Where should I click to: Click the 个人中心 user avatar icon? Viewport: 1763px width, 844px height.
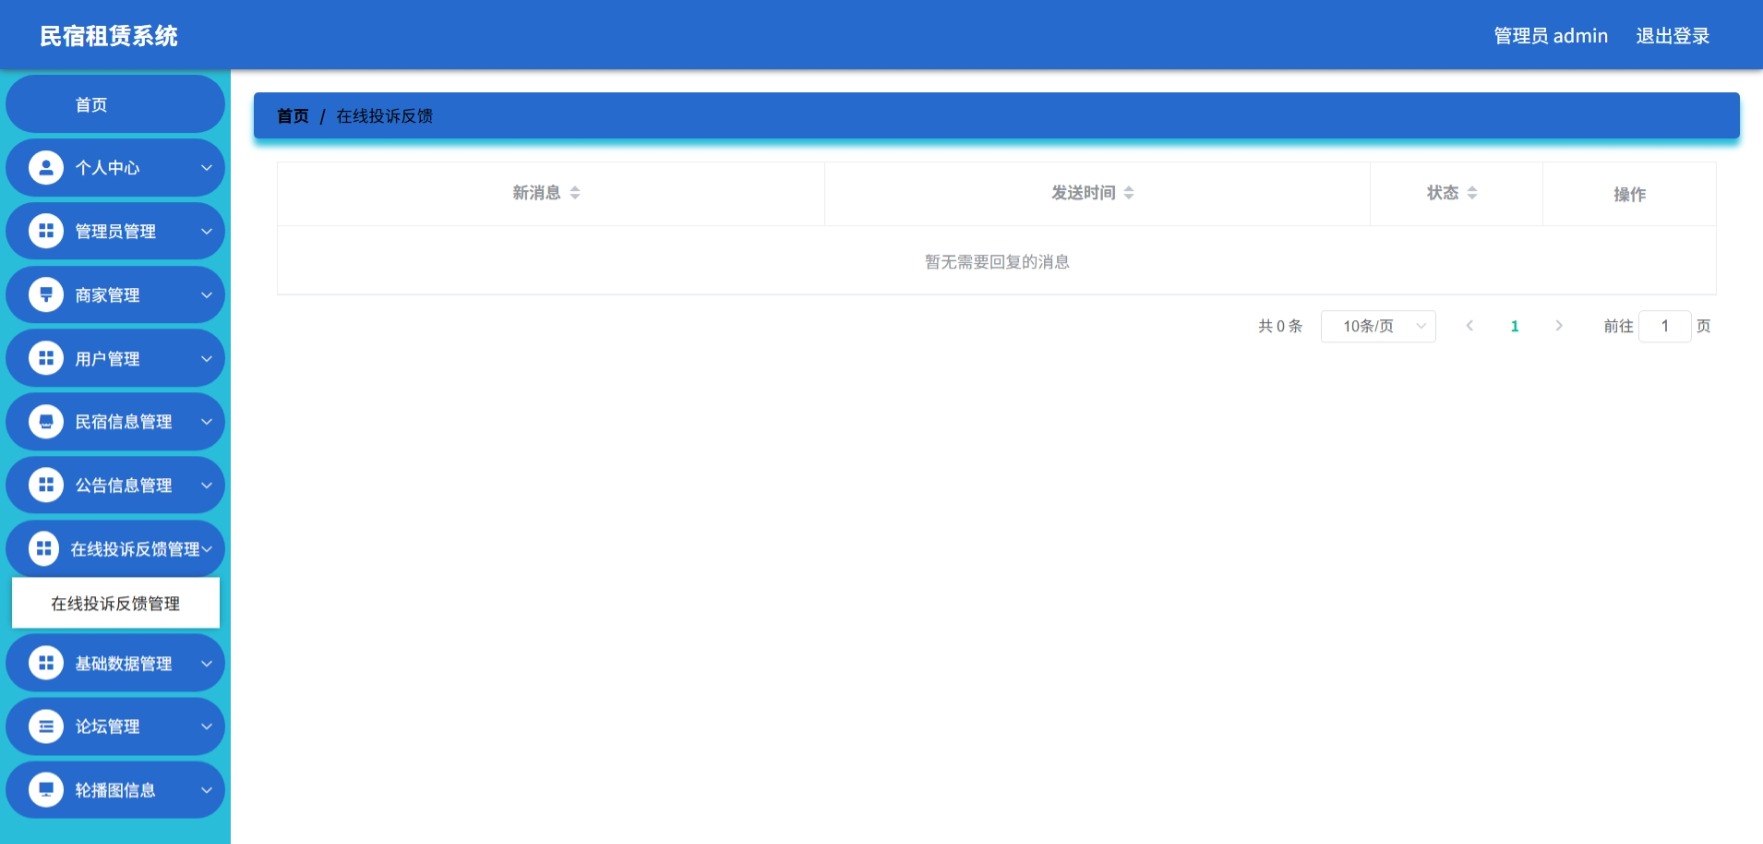[46, 168]
